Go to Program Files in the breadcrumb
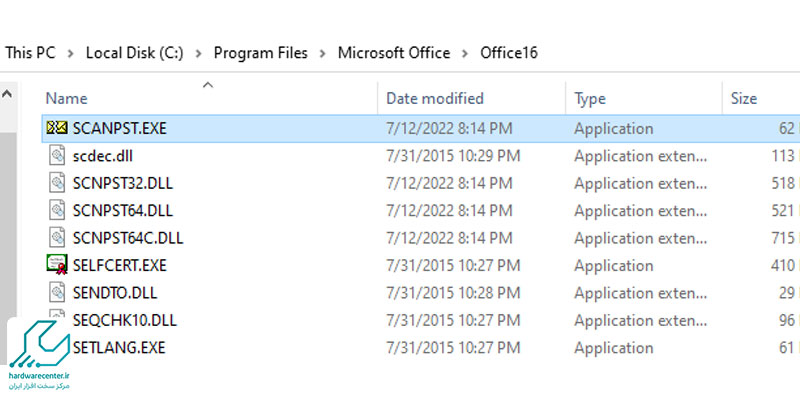Image resolution: width=800 pixels, height=400 pixels. [x=261, y=53]
